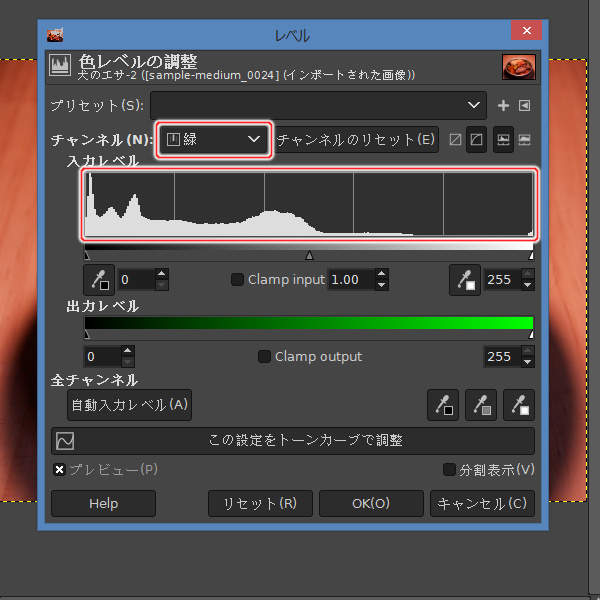
Task: Click GIMP icon in Levels title bar
Action: (x=55, y=35)
